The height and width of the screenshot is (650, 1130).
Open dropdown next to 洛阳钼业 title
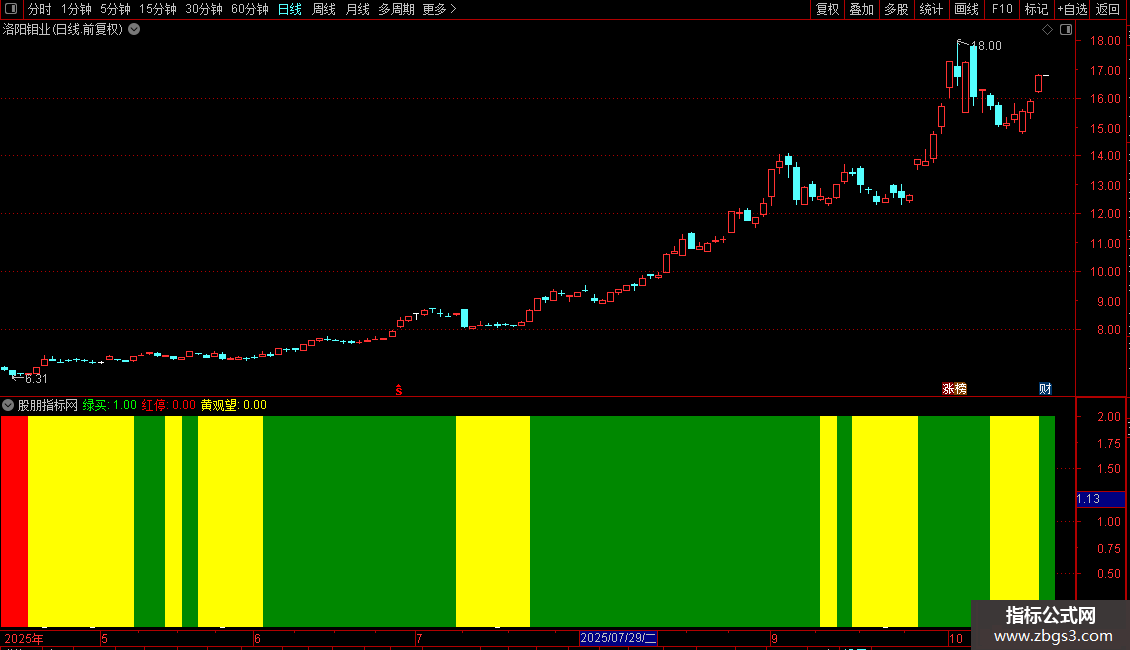pos(134,29)
